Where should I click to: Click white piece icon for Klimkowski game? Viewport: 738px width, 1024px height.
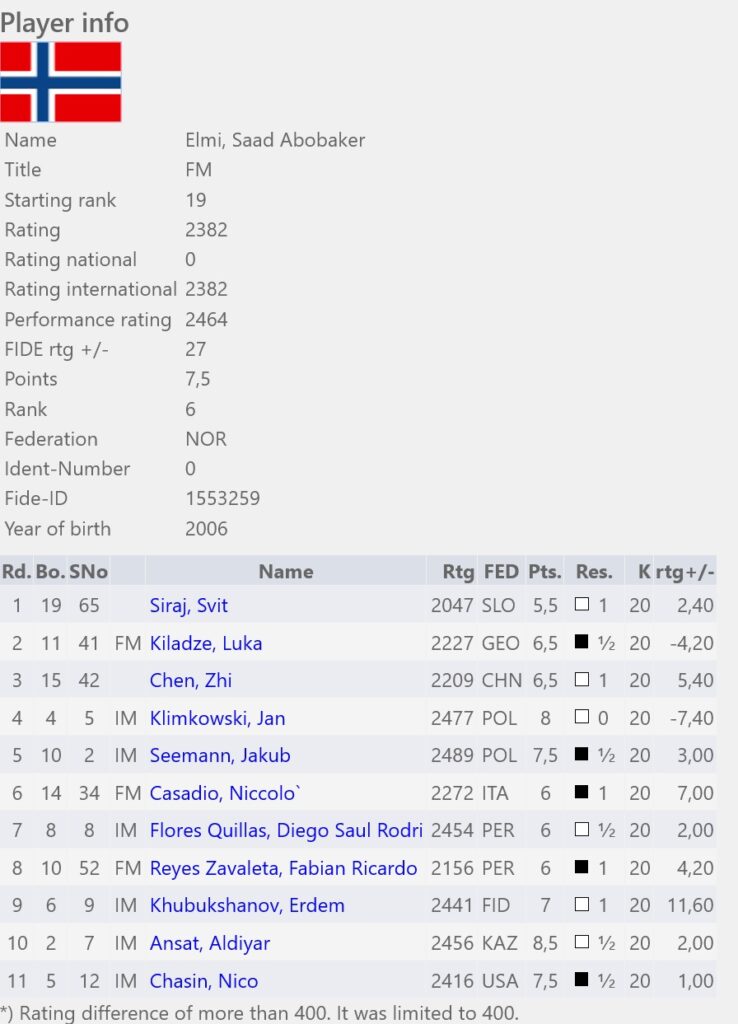click(581, 717)
